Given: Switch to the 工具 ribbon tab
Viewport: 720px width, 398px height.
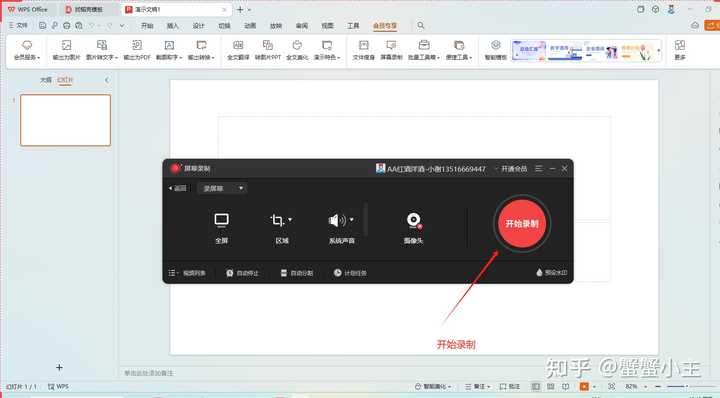Looking at the screenshot, I should 353,26.
